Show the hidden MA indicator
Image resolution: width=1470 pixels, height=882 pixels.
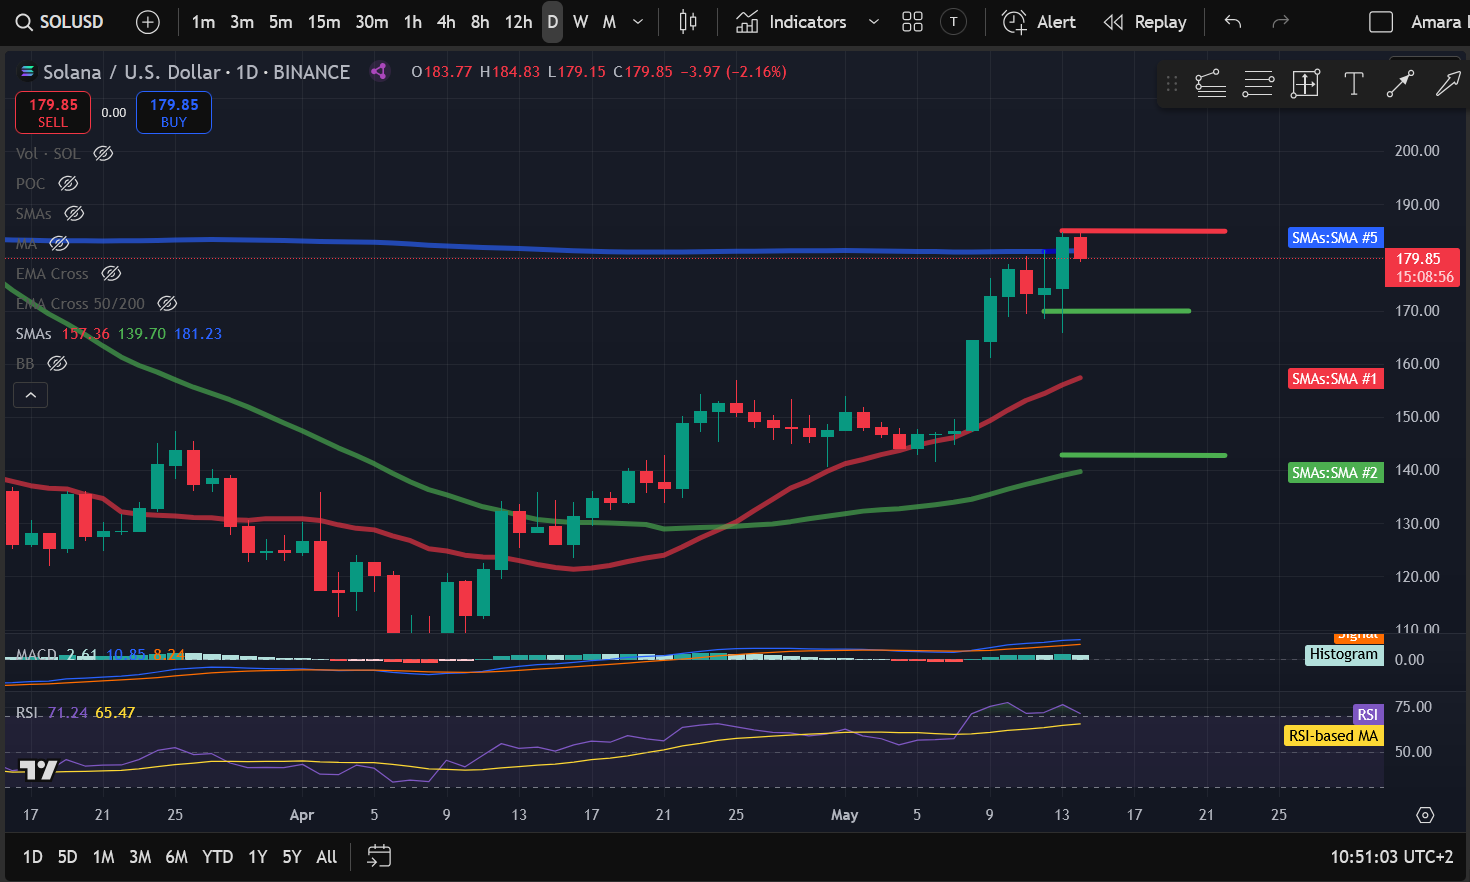pos(59,243)
